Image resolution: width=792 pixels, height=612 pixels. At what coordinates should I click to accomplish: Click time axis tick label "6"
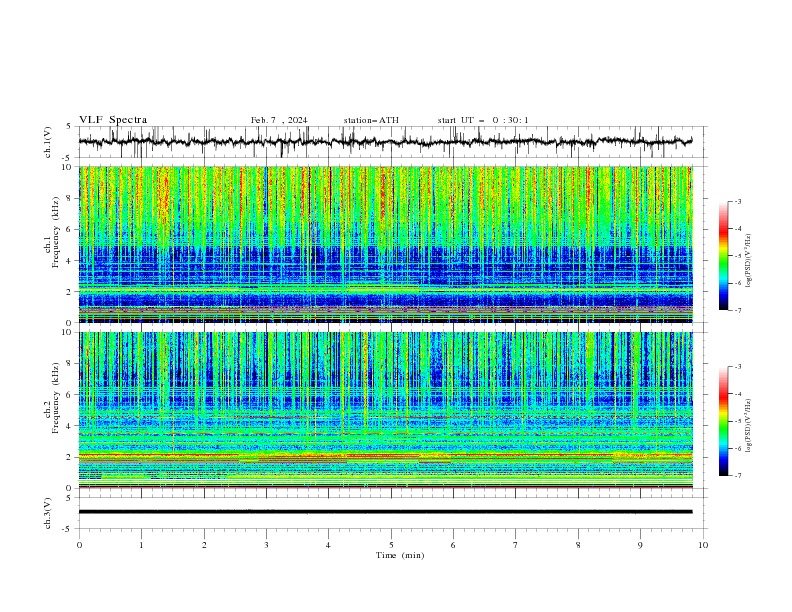point(453,545)
